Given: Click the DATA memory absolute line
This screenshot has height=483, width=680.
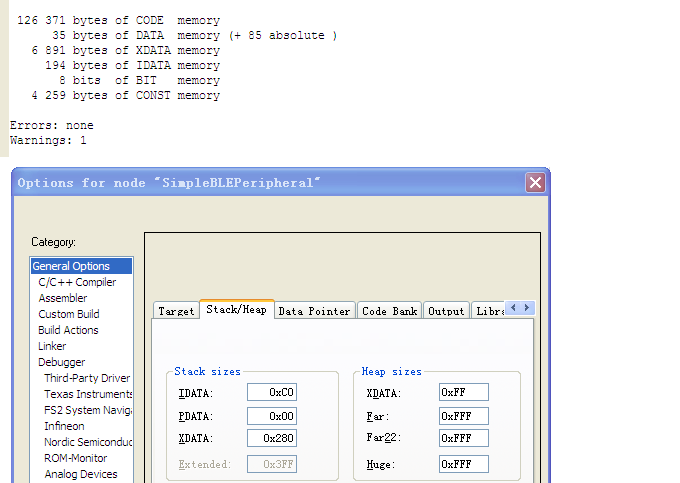Looking at the screenshot, I should coord(195,36).
